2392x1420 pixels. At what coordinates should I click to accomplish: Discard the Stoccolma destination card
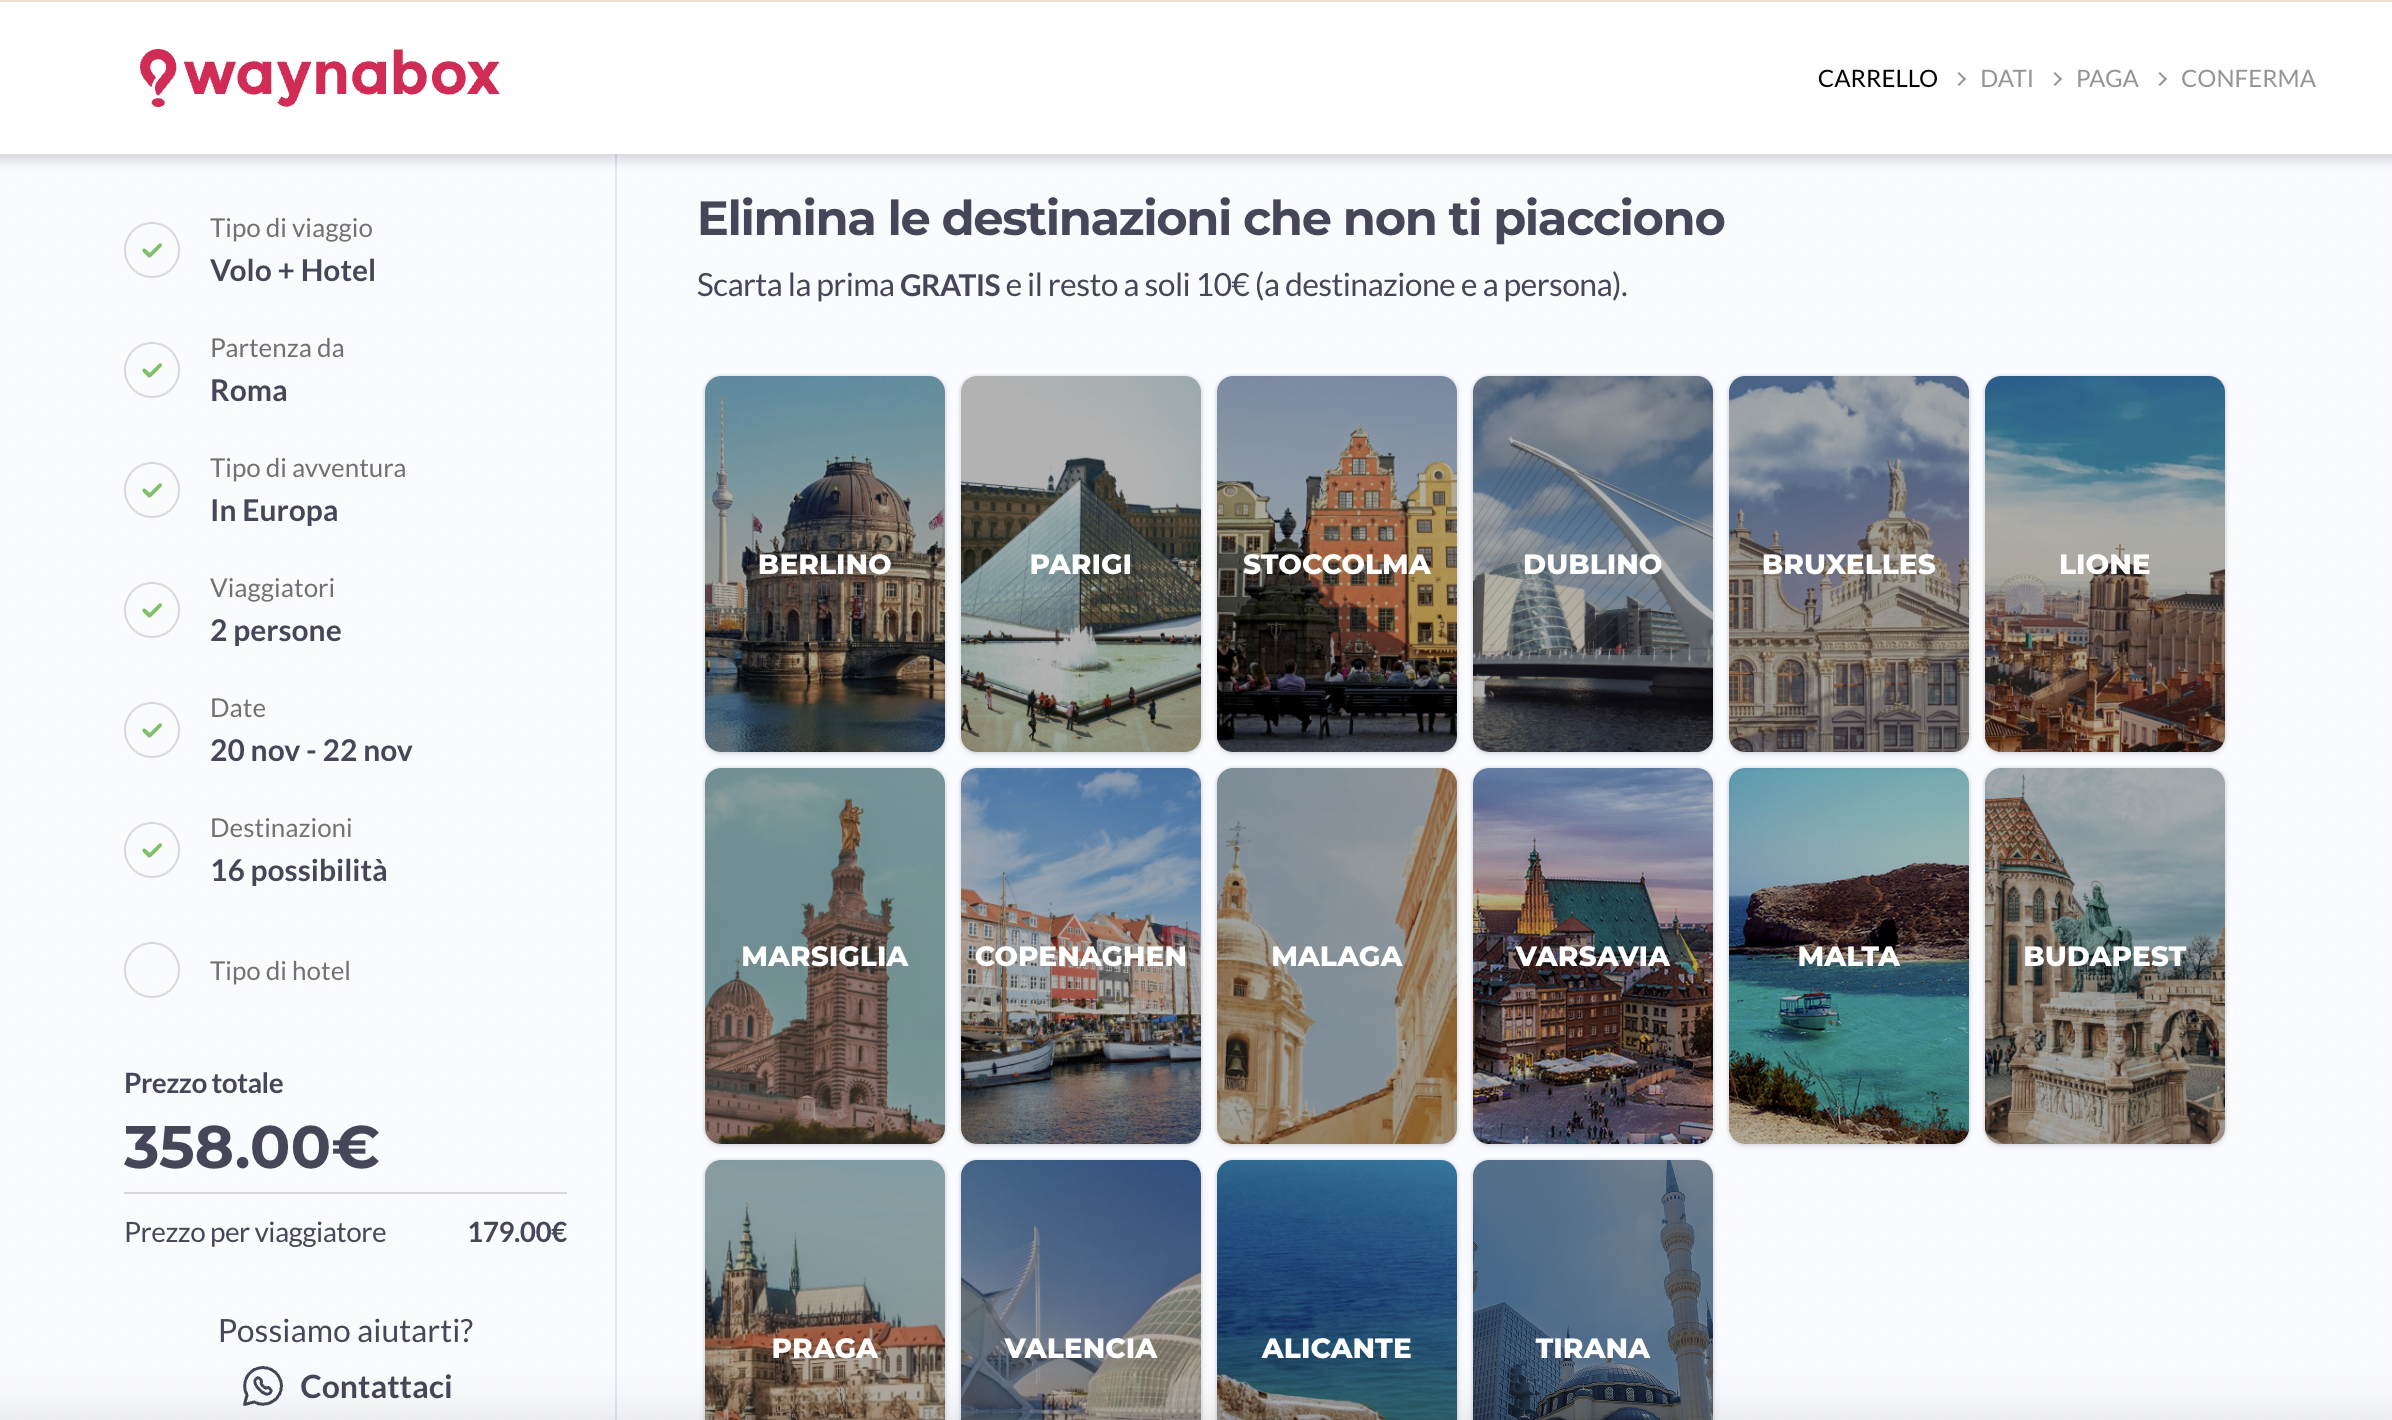click(1337, 564)
